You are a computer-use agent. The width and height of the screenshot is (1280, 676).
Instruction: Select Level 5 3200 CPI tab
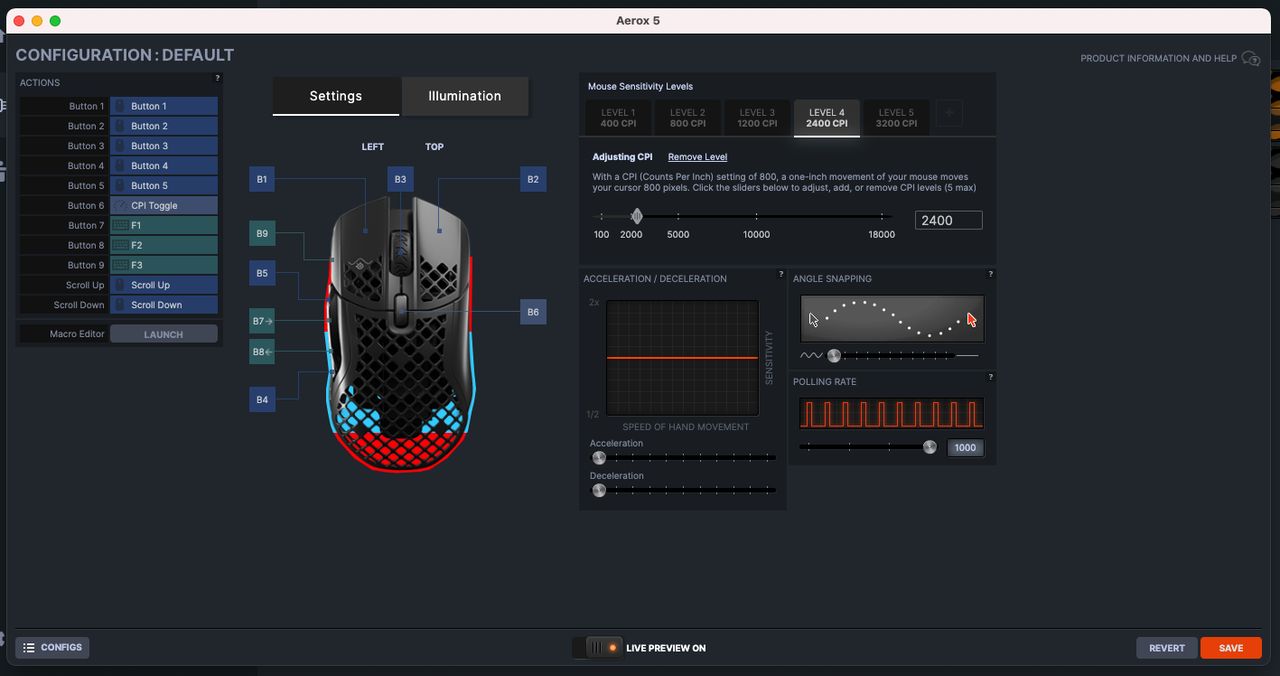tap(896, 118)
